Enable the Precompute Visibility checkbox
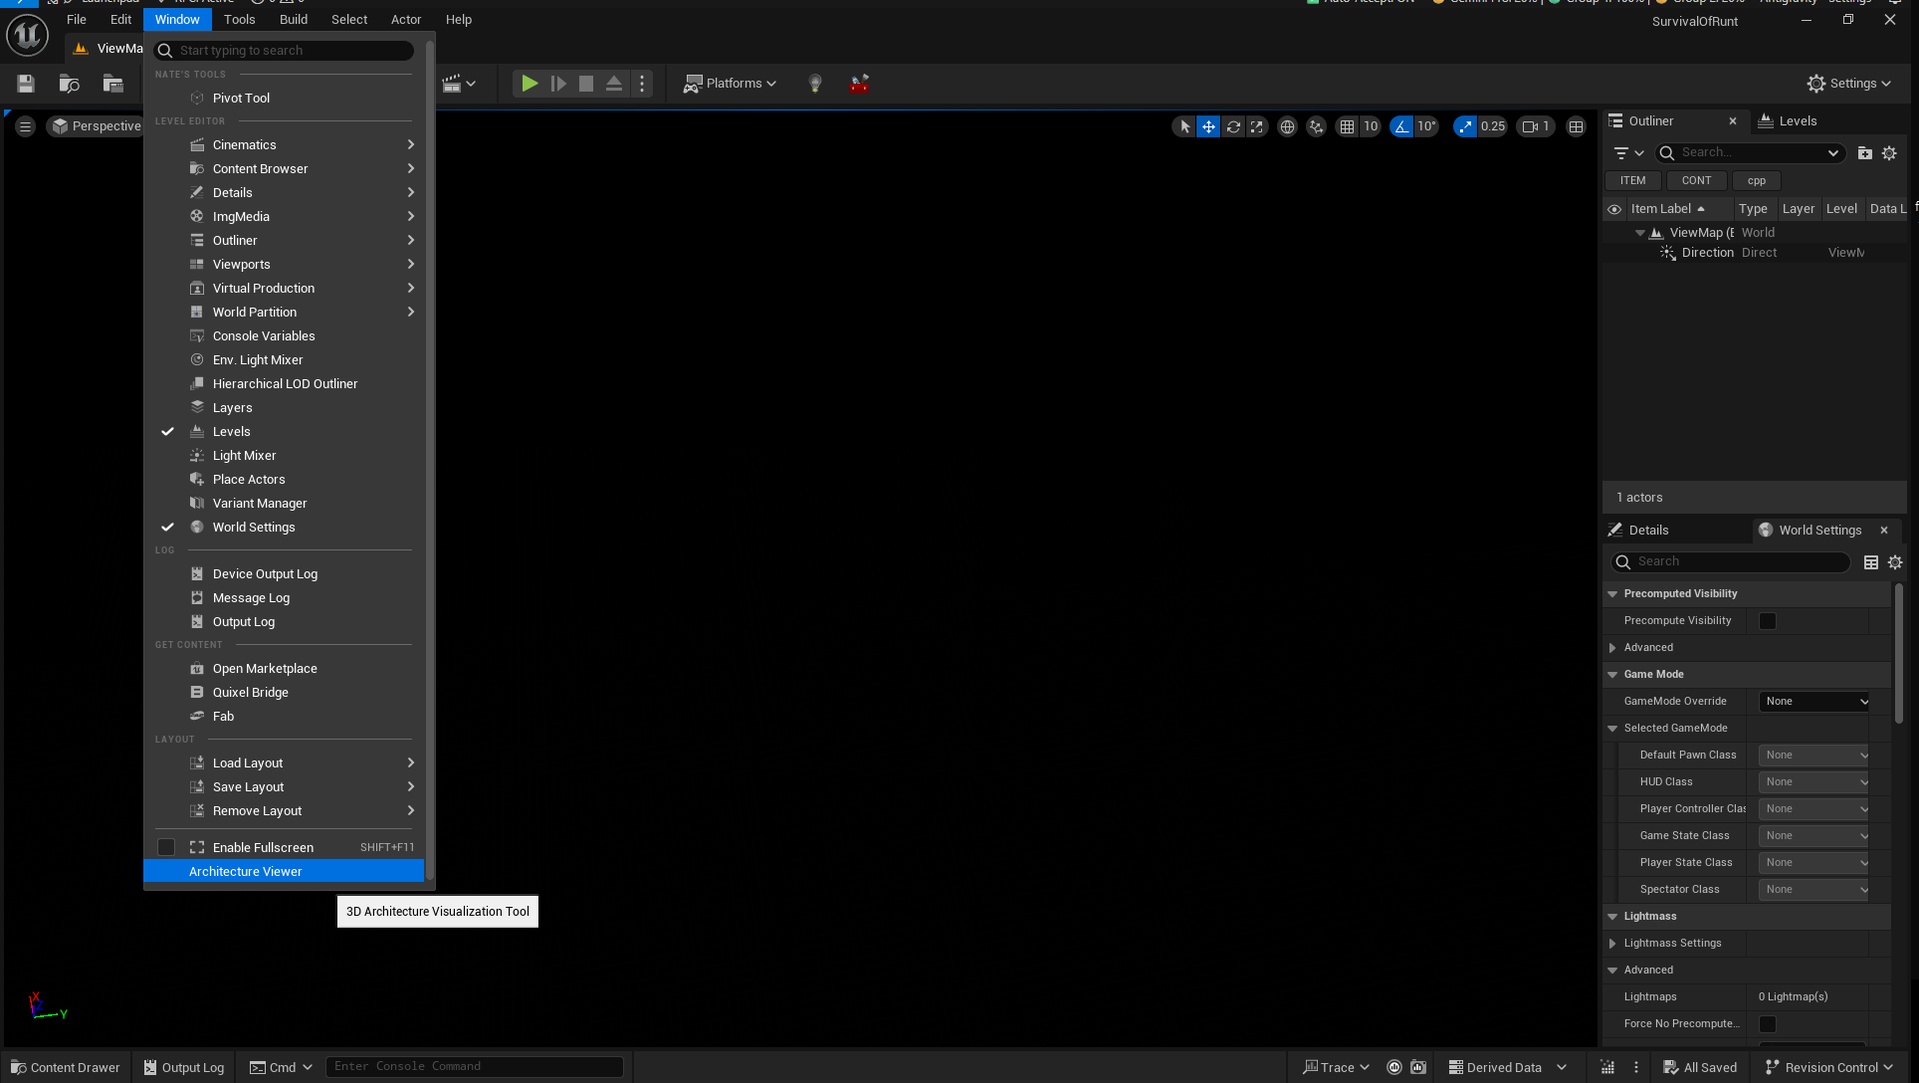 tap(1768, 621)
